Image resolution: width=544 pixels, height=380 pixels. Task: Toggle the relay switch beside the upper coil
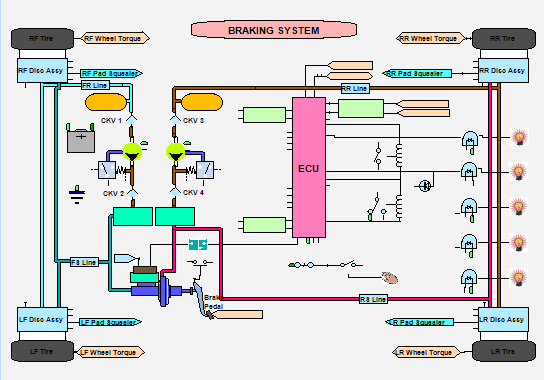pyautogui.click(x=378, y=156)
